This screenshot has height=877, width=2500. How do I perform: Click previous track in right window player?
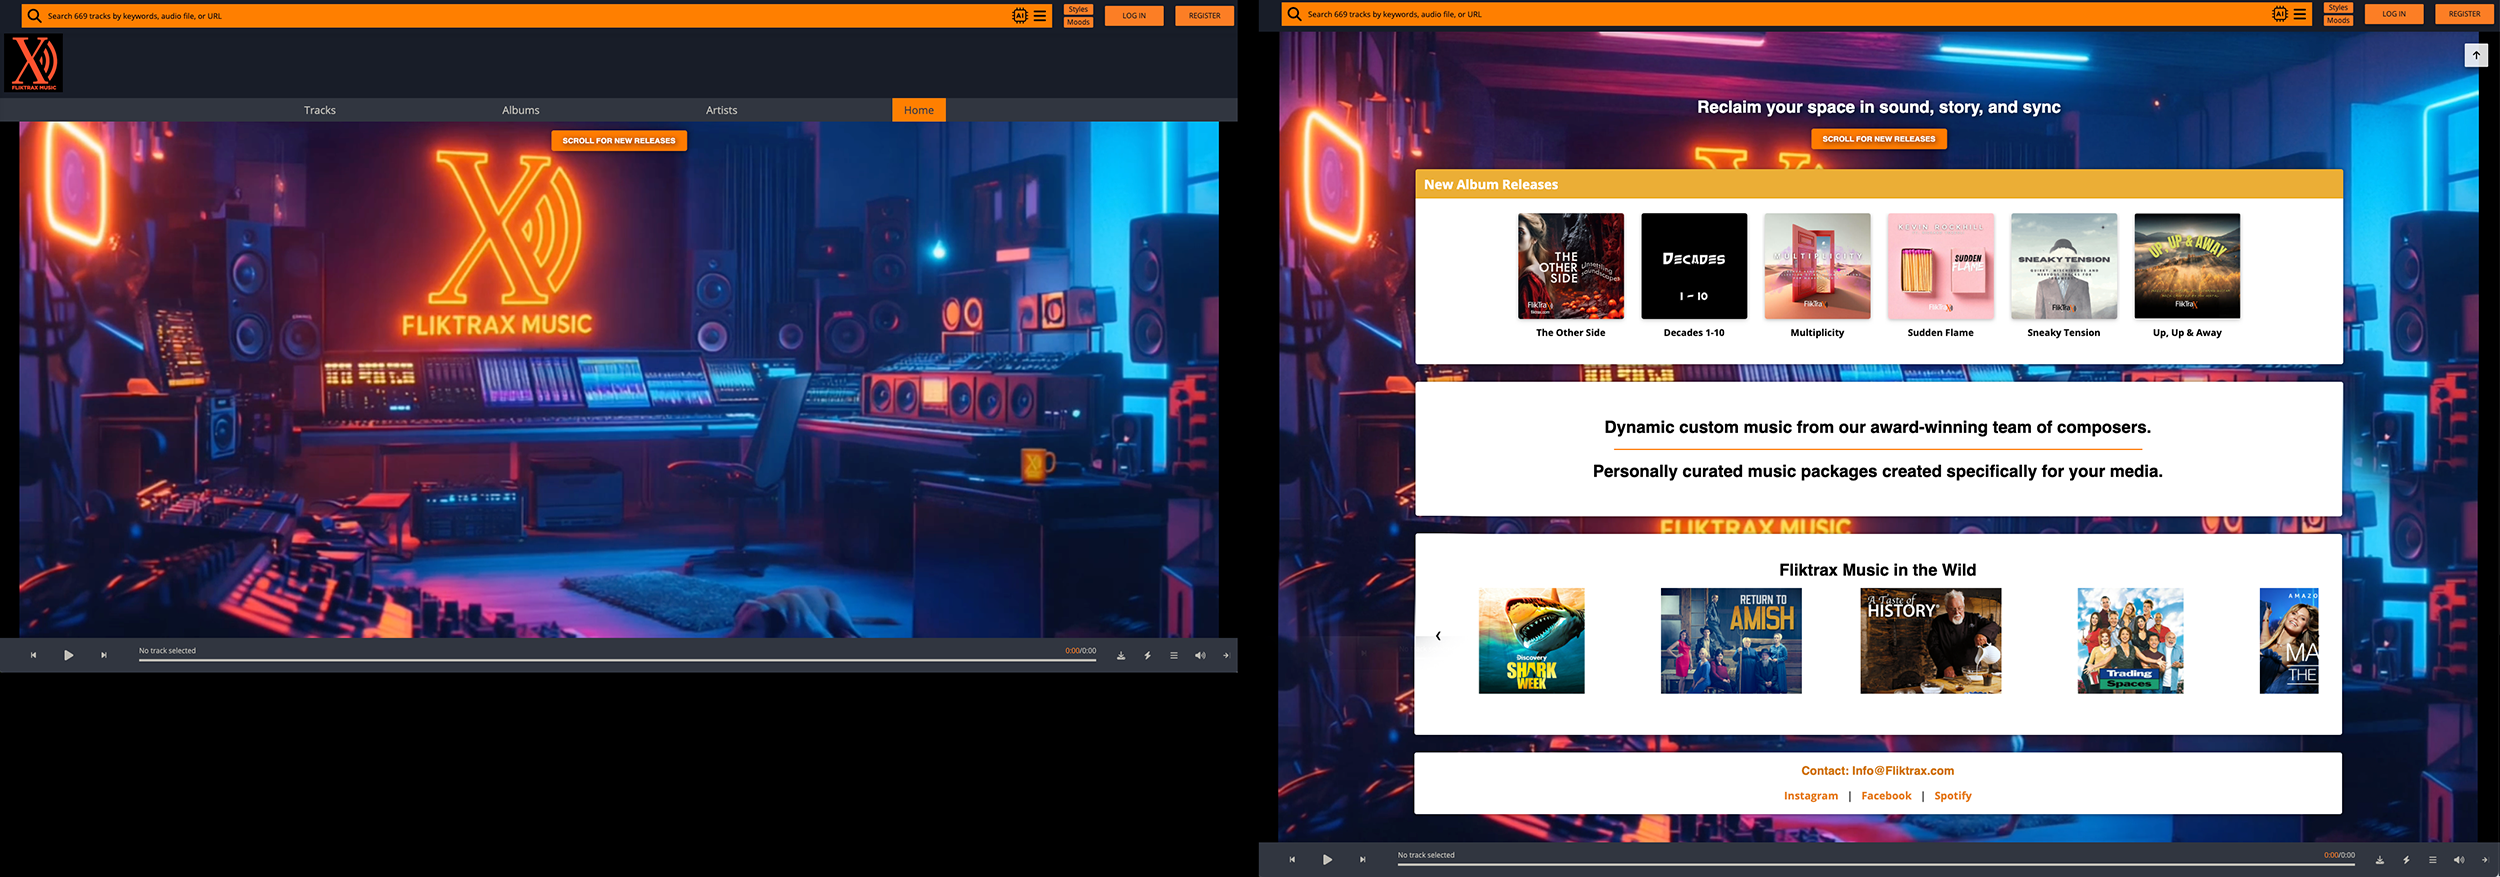[x=1292, y=860]
